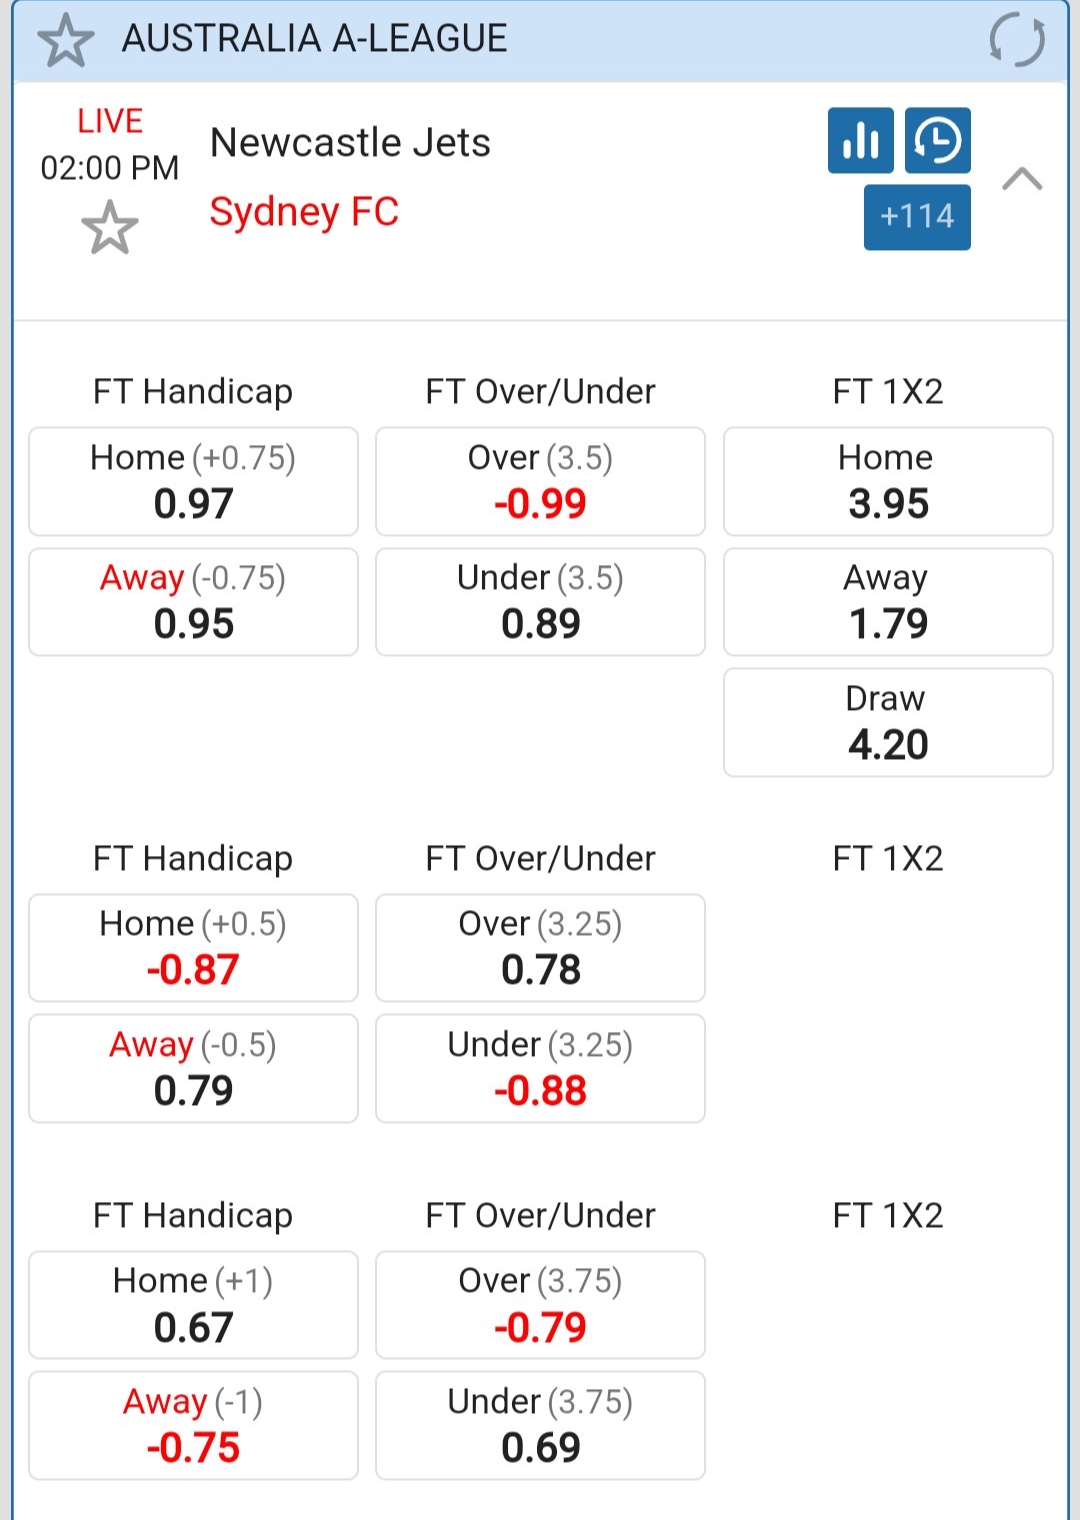
Task: Open the Sydney FC team name
Action: coord(304,212)
